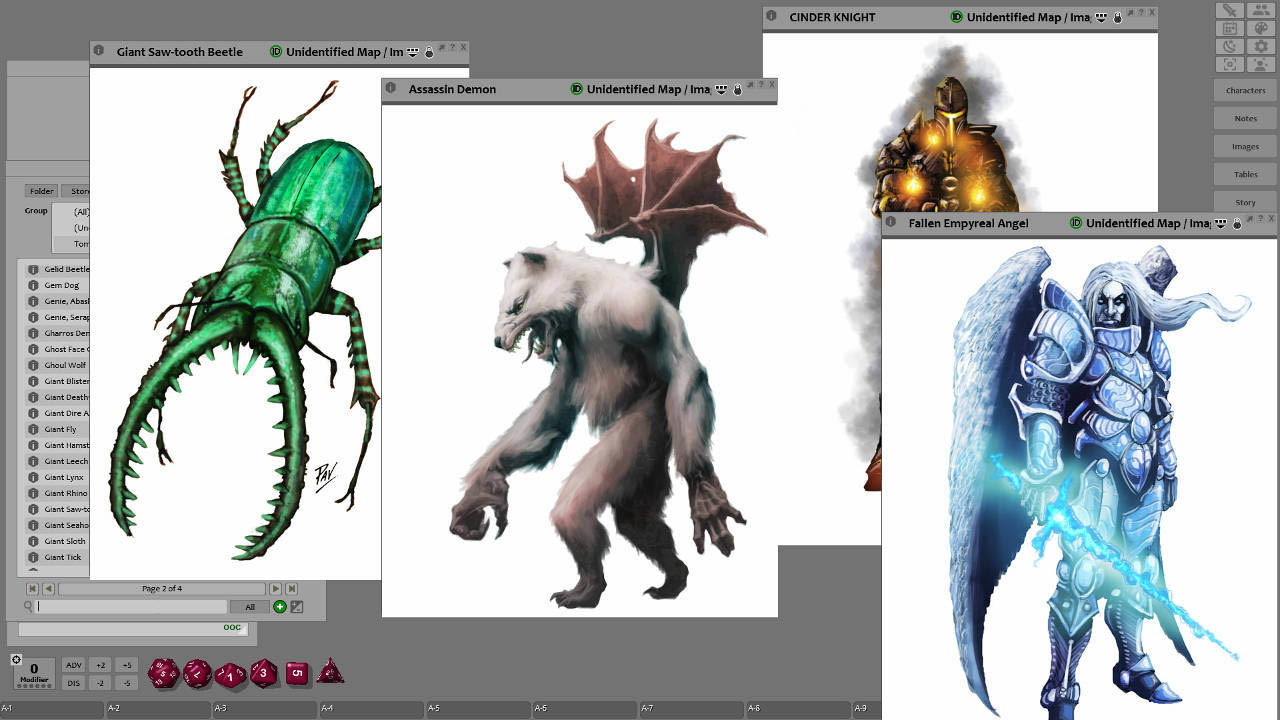Viewport: 1280px width, 720px height.
Task: Open the Calendar tool icon
Action: (x=1230, y=29)
